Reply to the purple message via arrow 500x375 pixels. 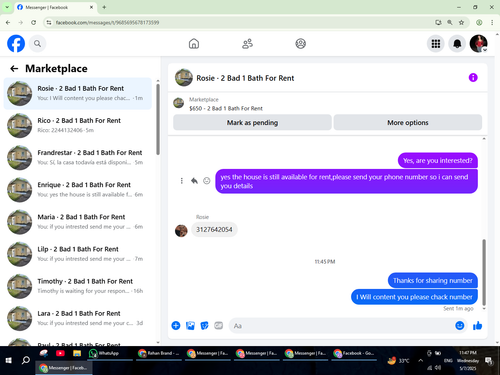pos(194,181)
